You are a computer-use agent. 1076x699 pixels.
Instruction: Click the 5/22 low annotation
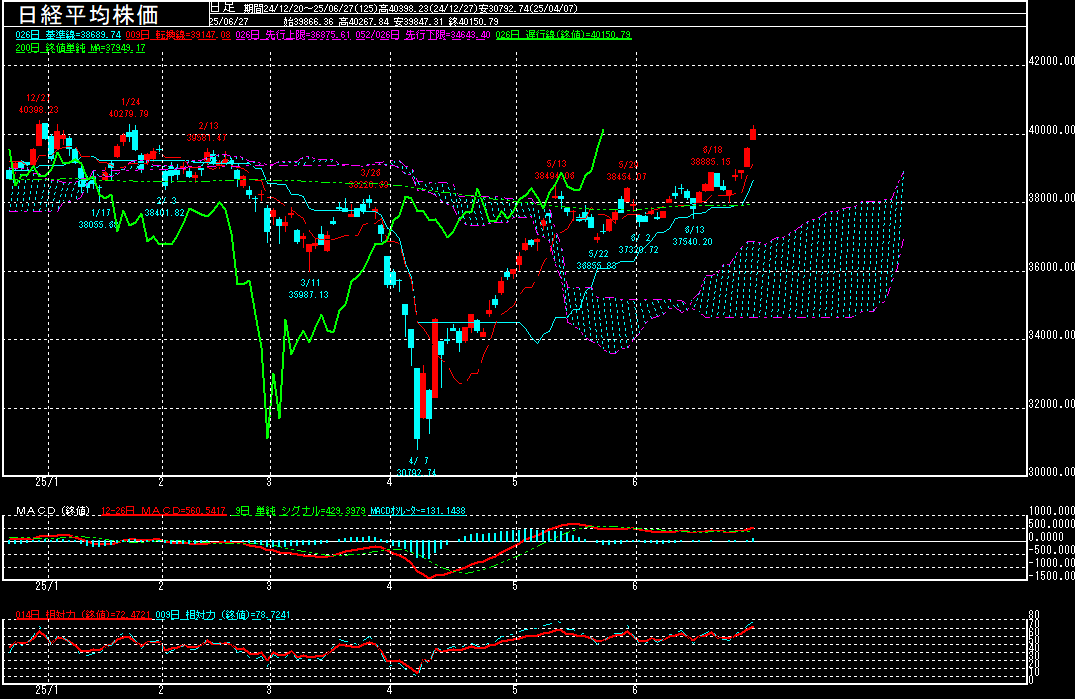click(x=596, y=260)
